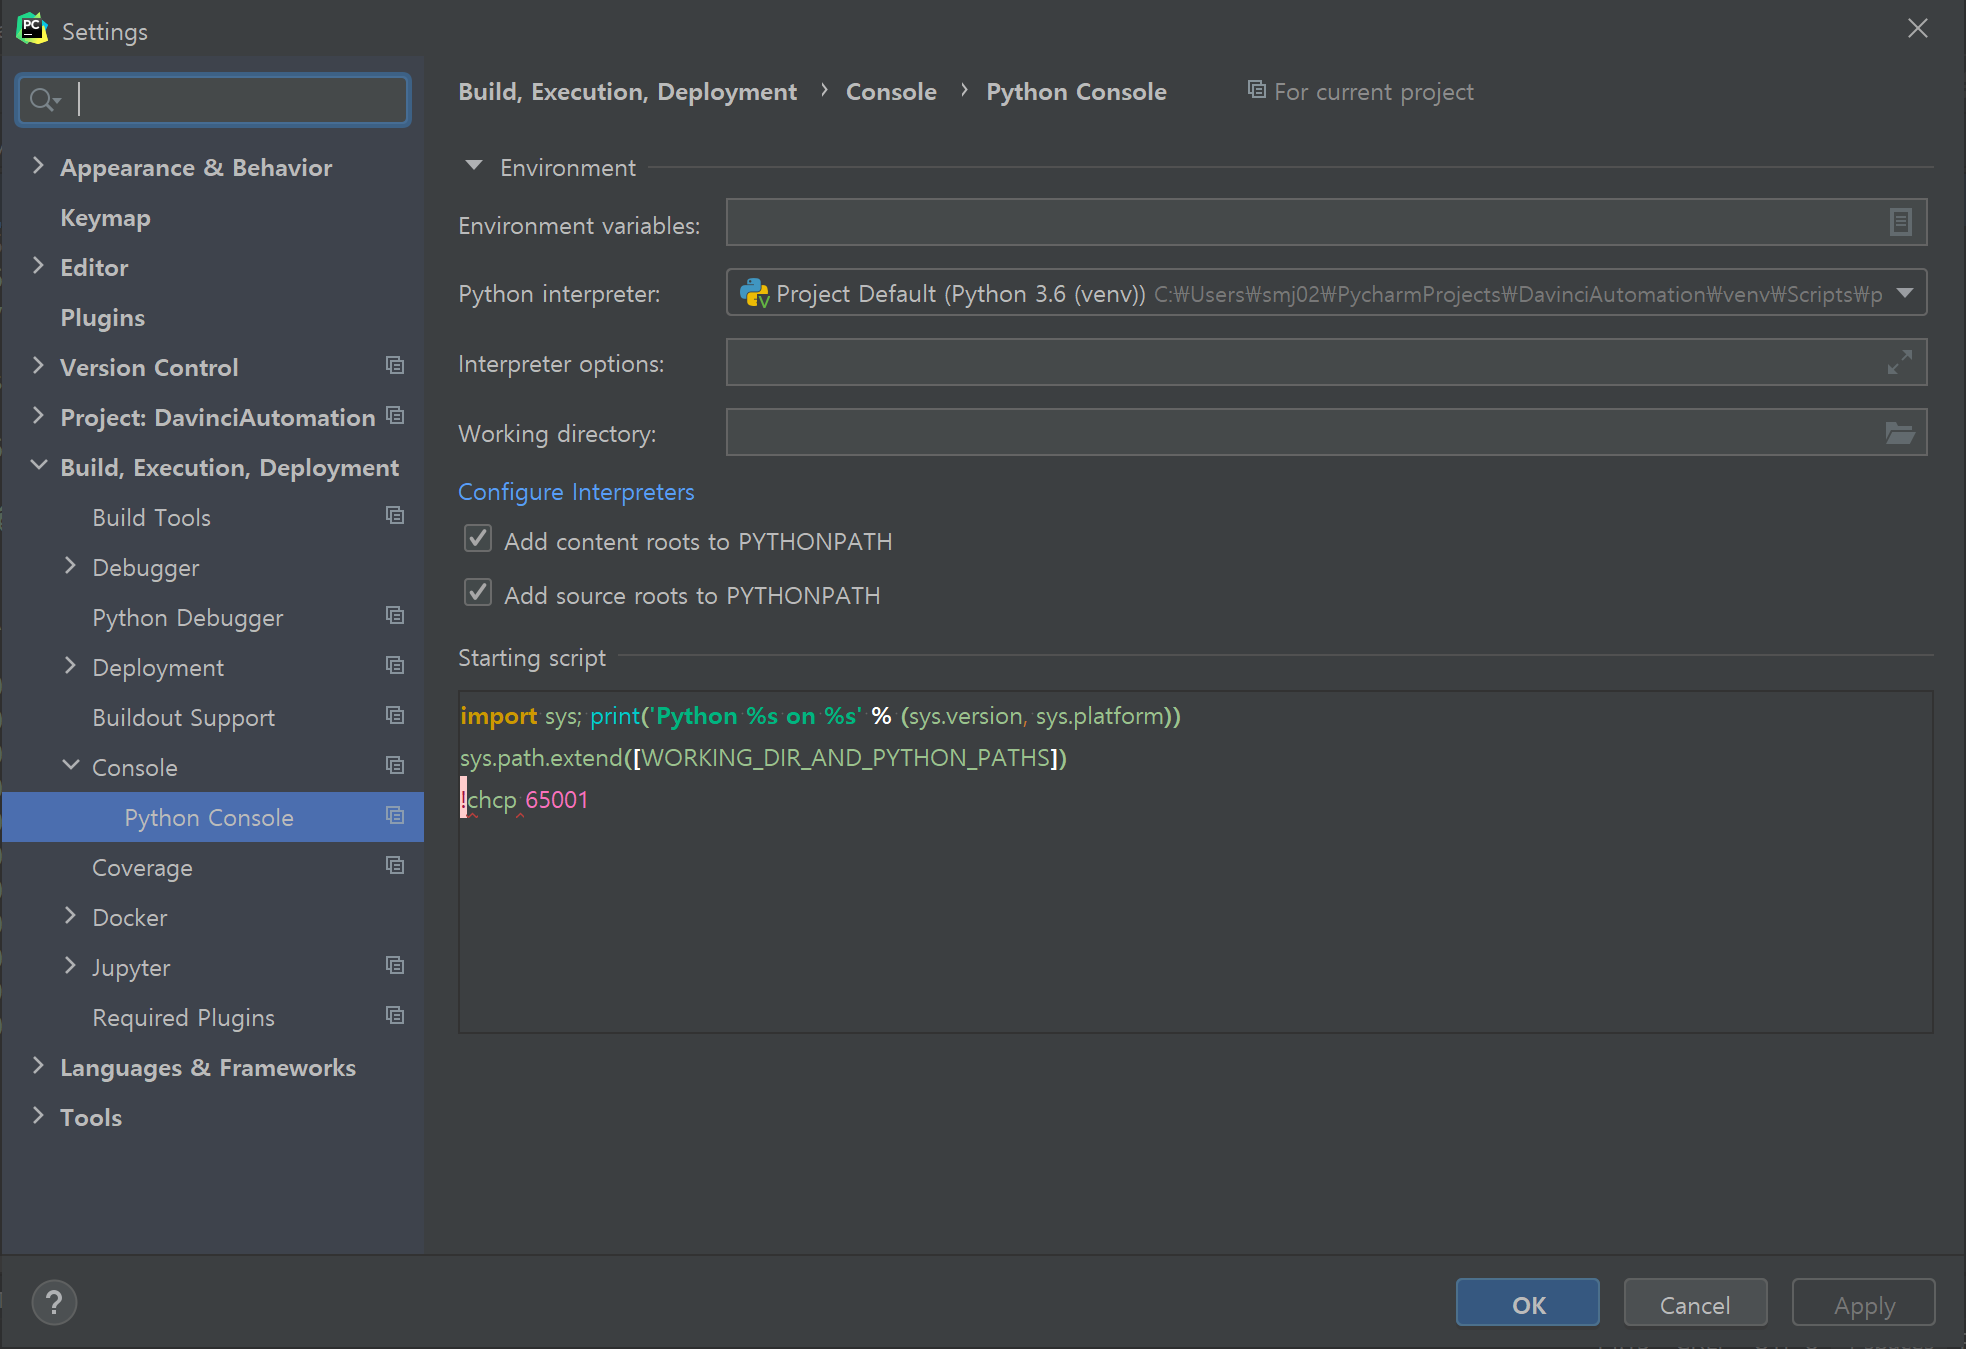Click the help question mark icon
This screenshot has height=1349, width=1966.
coord(54,1302)
